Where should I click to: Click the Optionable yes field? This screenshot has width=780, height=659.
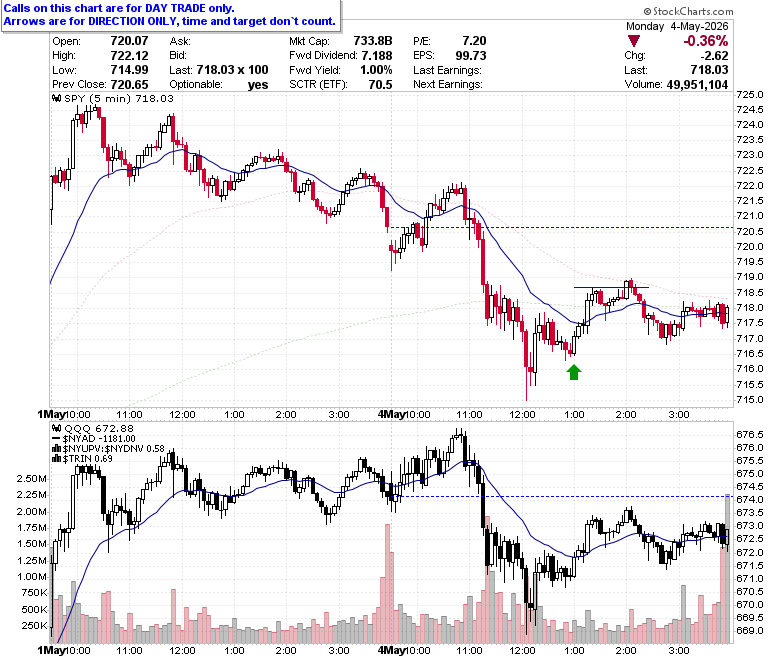click(219, 85)
